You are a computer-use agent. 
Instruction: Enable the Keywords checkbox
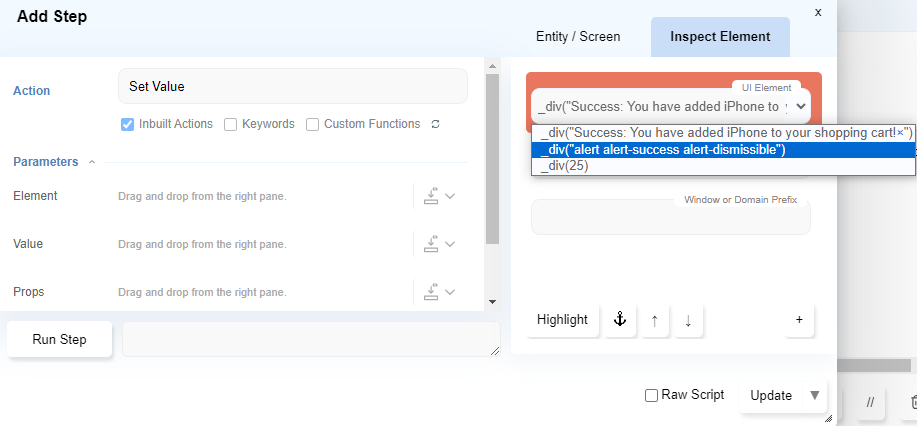tap(230, 124)
